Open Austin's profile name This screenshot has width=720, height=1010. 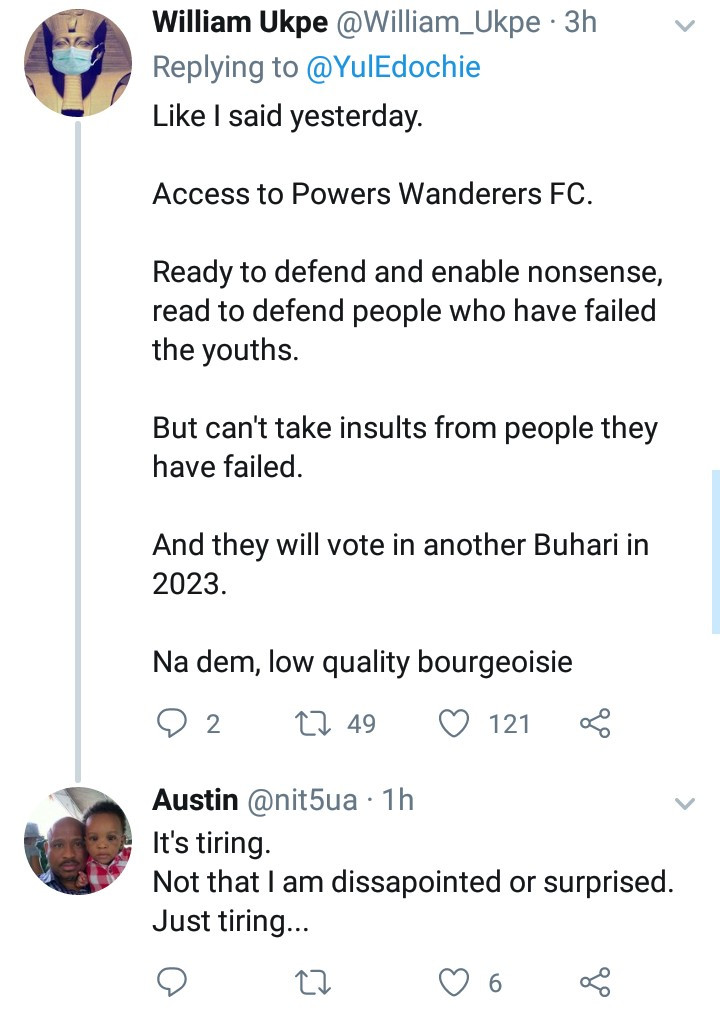click(195, 800)
